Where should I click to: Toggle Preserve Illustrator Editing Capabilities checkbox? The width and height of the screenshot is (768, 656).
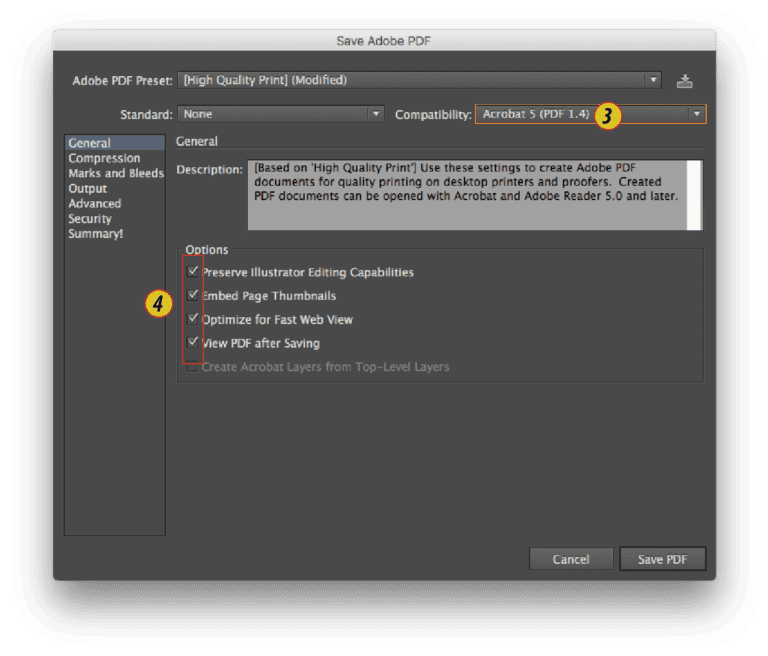click(x=192, y=271)
